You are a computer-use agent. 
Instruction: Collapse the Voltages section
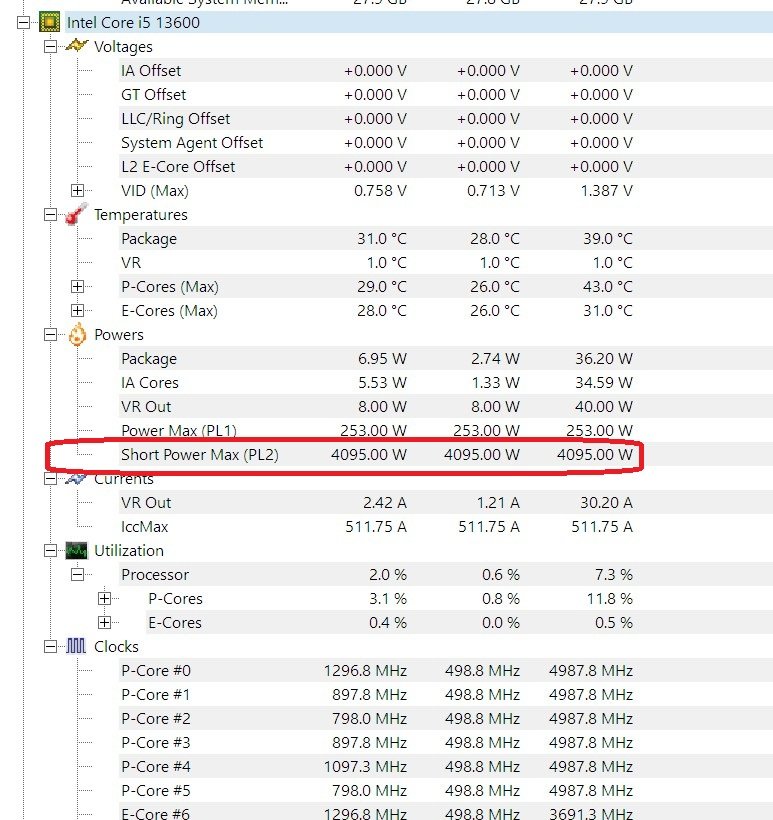pos(50,47)
